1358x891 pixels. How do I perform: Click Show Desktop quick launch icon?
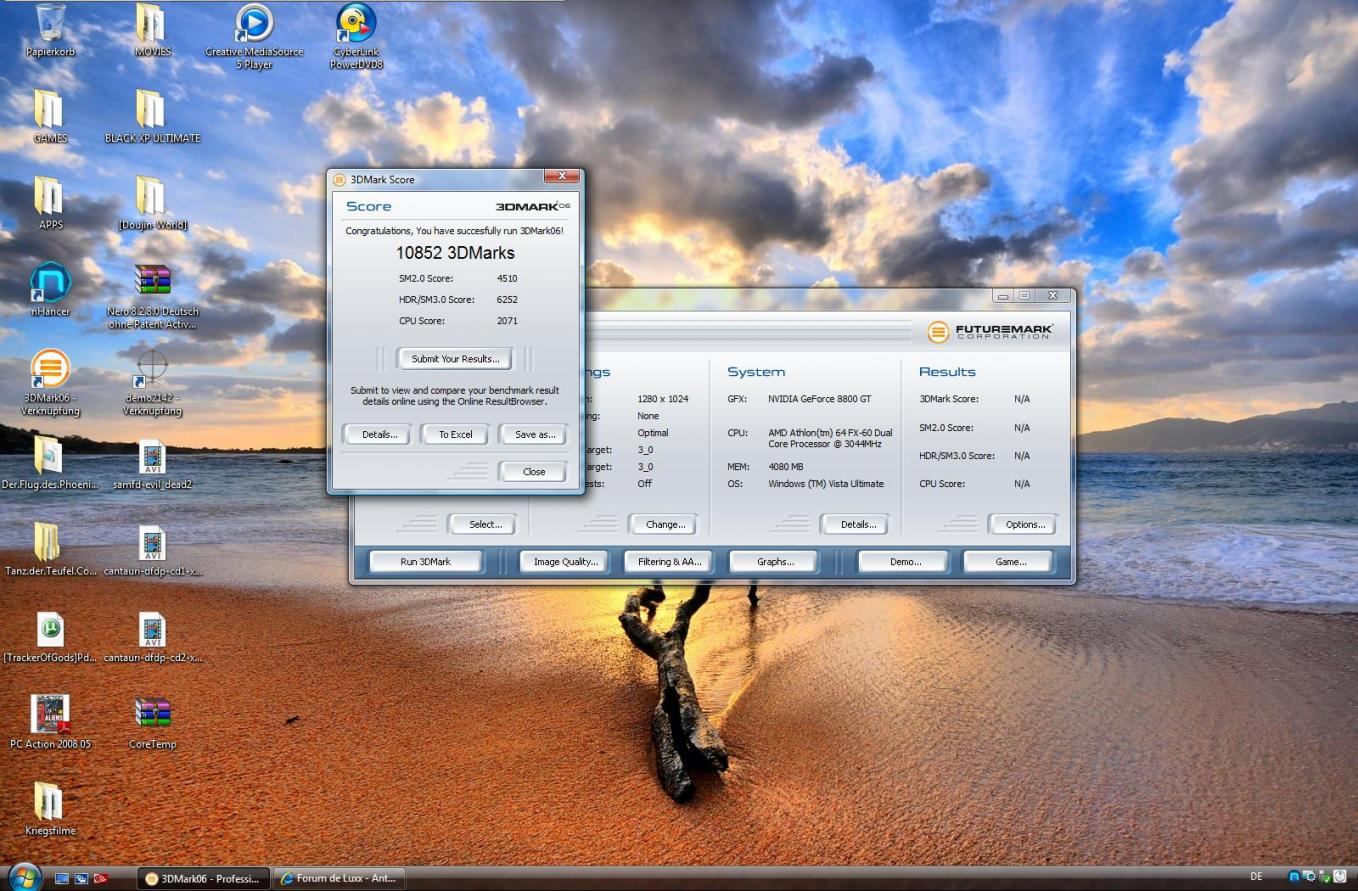[x=62, y=878]
